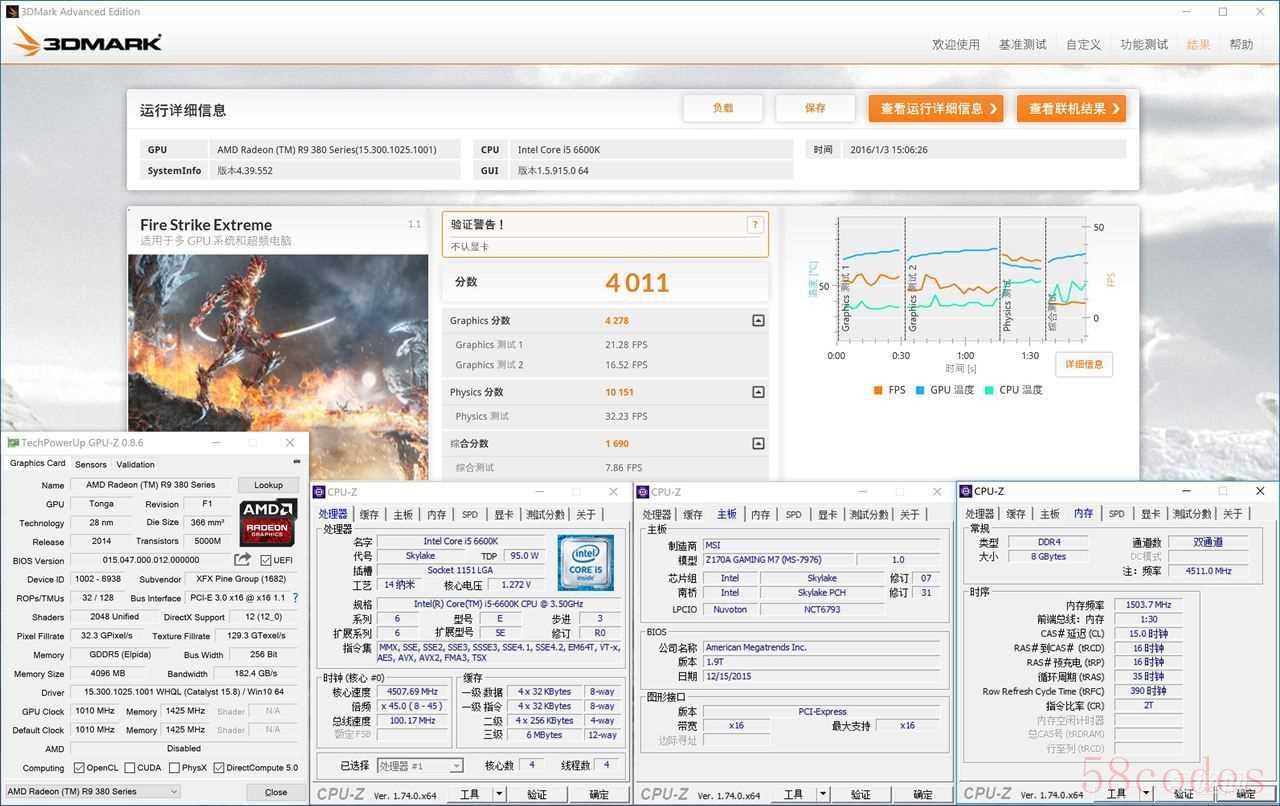This screenshot has height=806, width=1280.
Task: Click the GPU-Z Name field showing R9 380
Action: [x=150, y=485]
